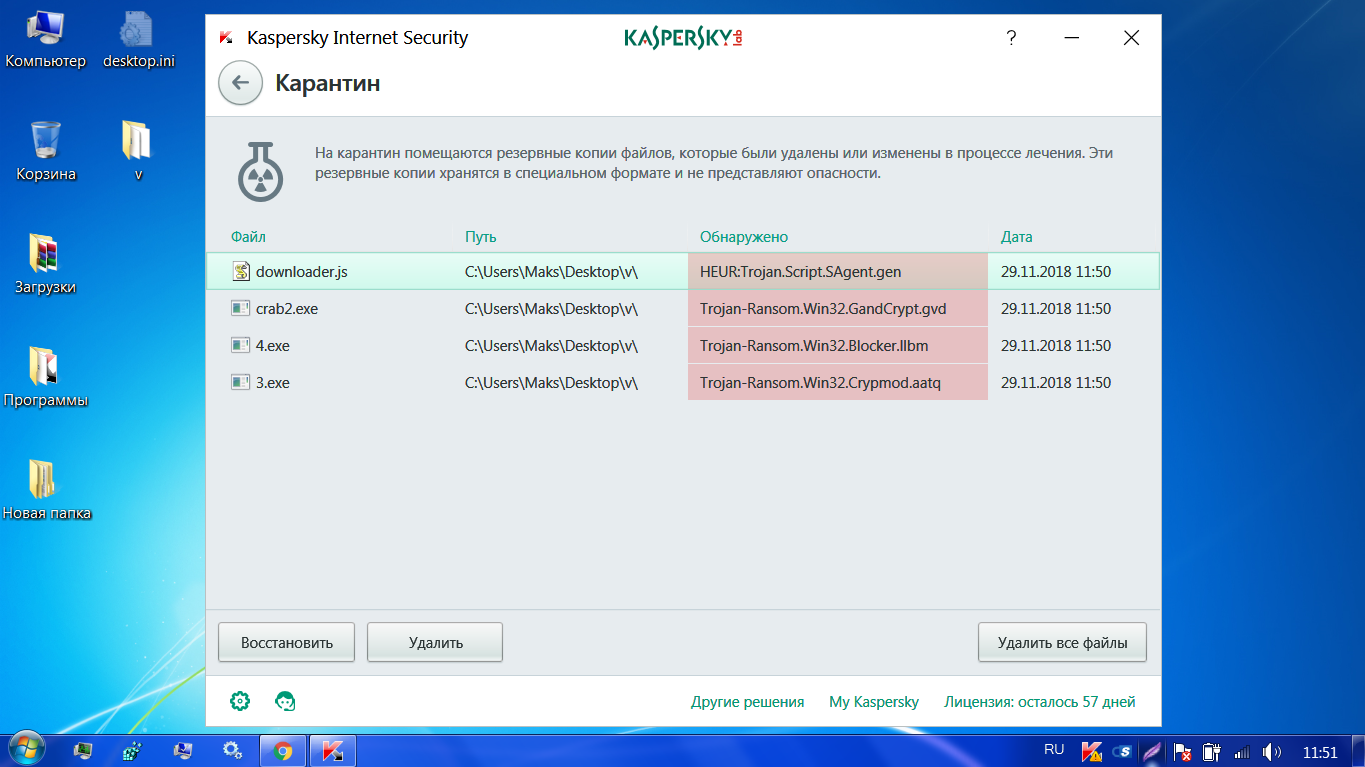Click the 3.exe file icon
The width and height of the screenshot is (1365, 767).
pos(240,383)
